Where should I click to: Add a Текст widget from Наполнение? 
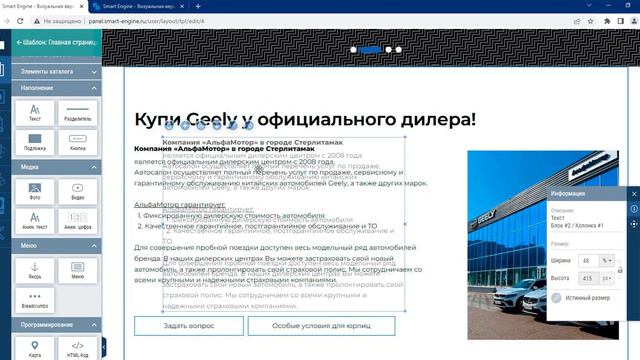pyautogui.click(x=35, y=113)
